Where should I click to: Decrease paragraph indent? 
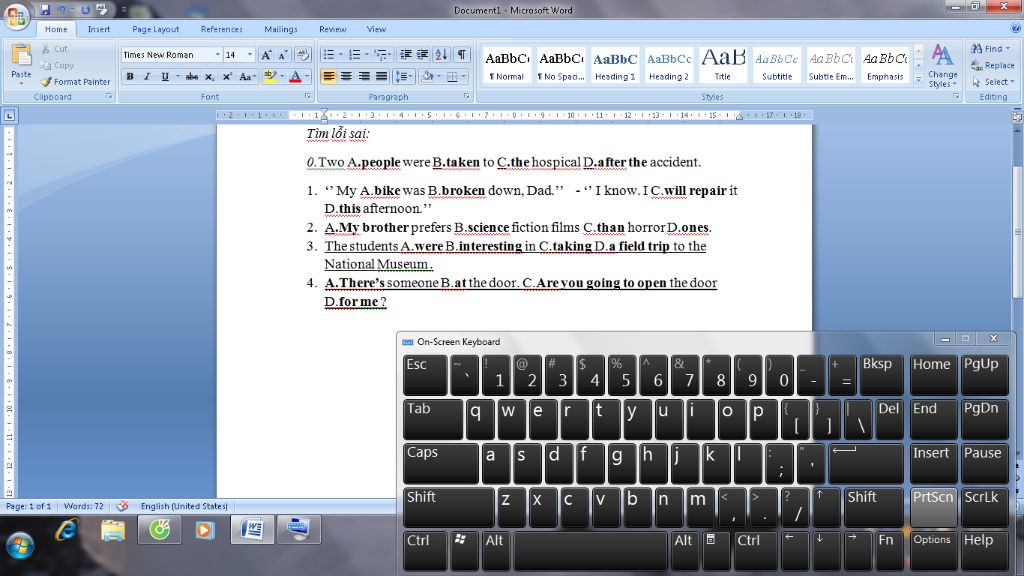pyautogui.click(x=406, y=55)
